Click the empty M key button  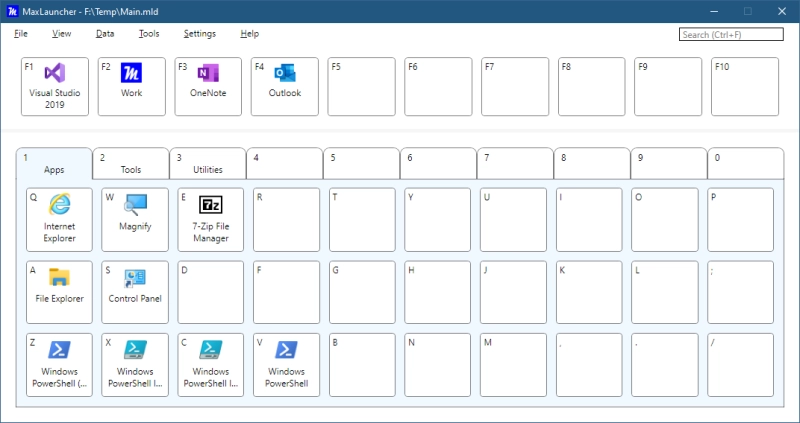pyautogui.click(x=513, y=365)
